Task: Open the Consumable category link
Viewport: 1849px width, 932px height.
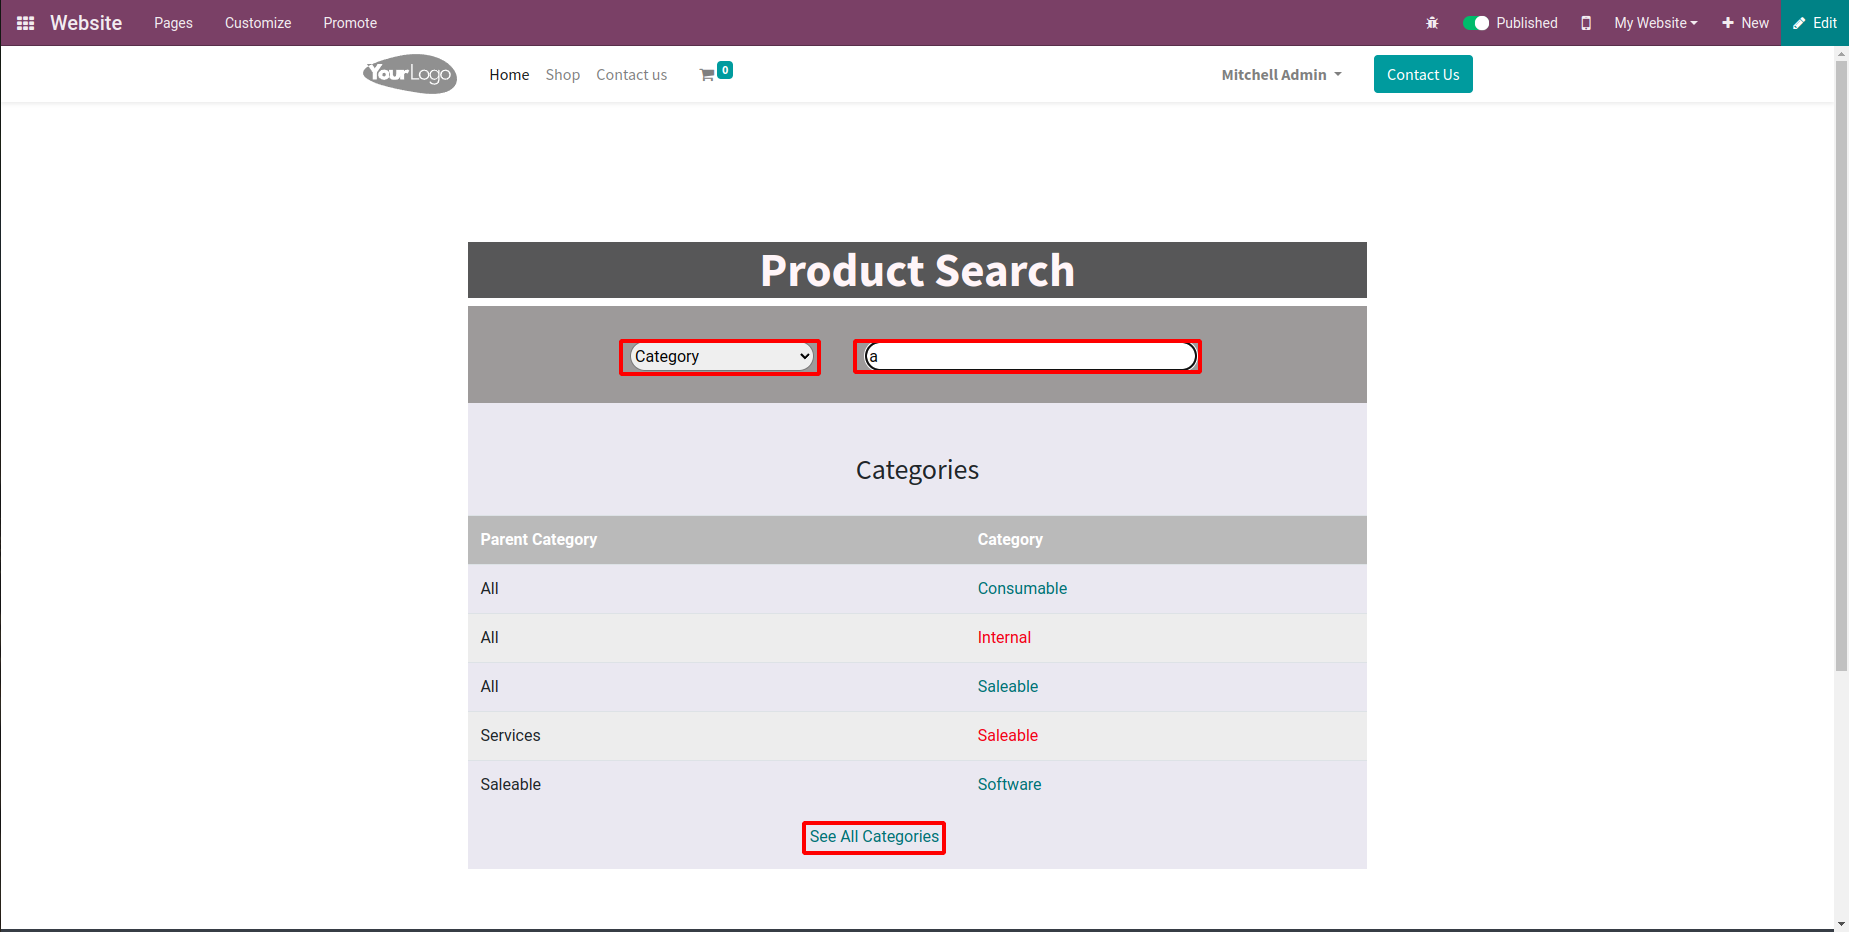Action: coord(1022,589)
